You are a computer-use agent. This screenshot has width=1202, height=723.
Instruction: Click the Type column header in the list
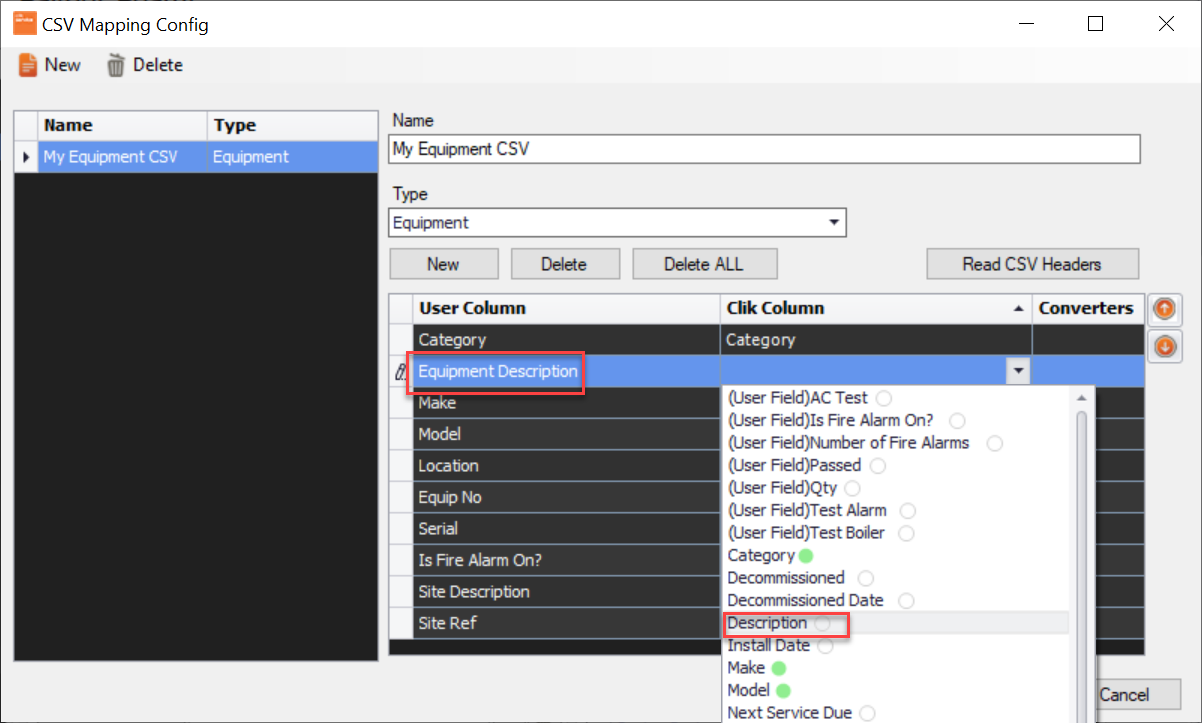coord(294,125)
